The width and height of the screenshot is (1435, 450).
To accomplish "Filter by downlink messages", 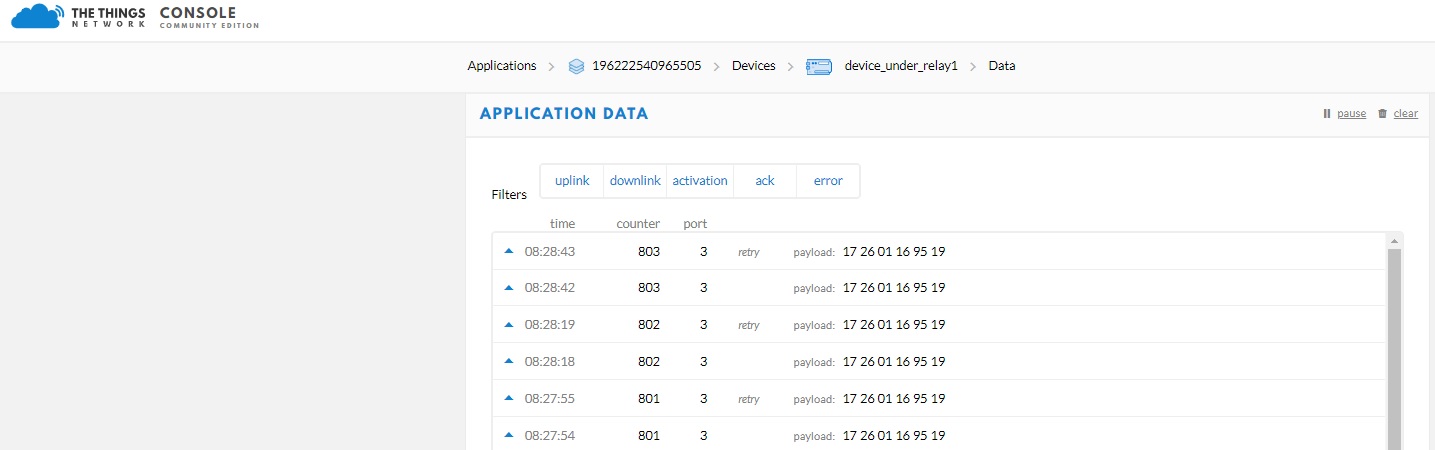I will [635, 181].
